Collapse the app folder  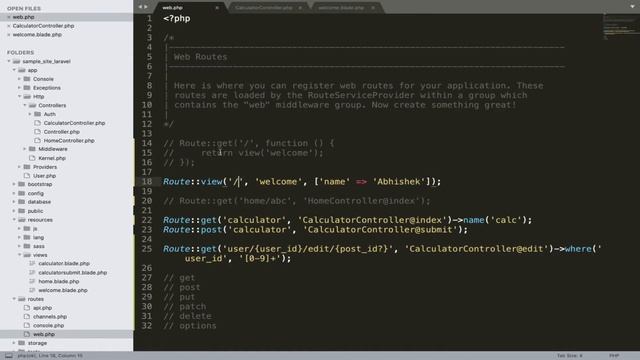[x=14, y=70]
